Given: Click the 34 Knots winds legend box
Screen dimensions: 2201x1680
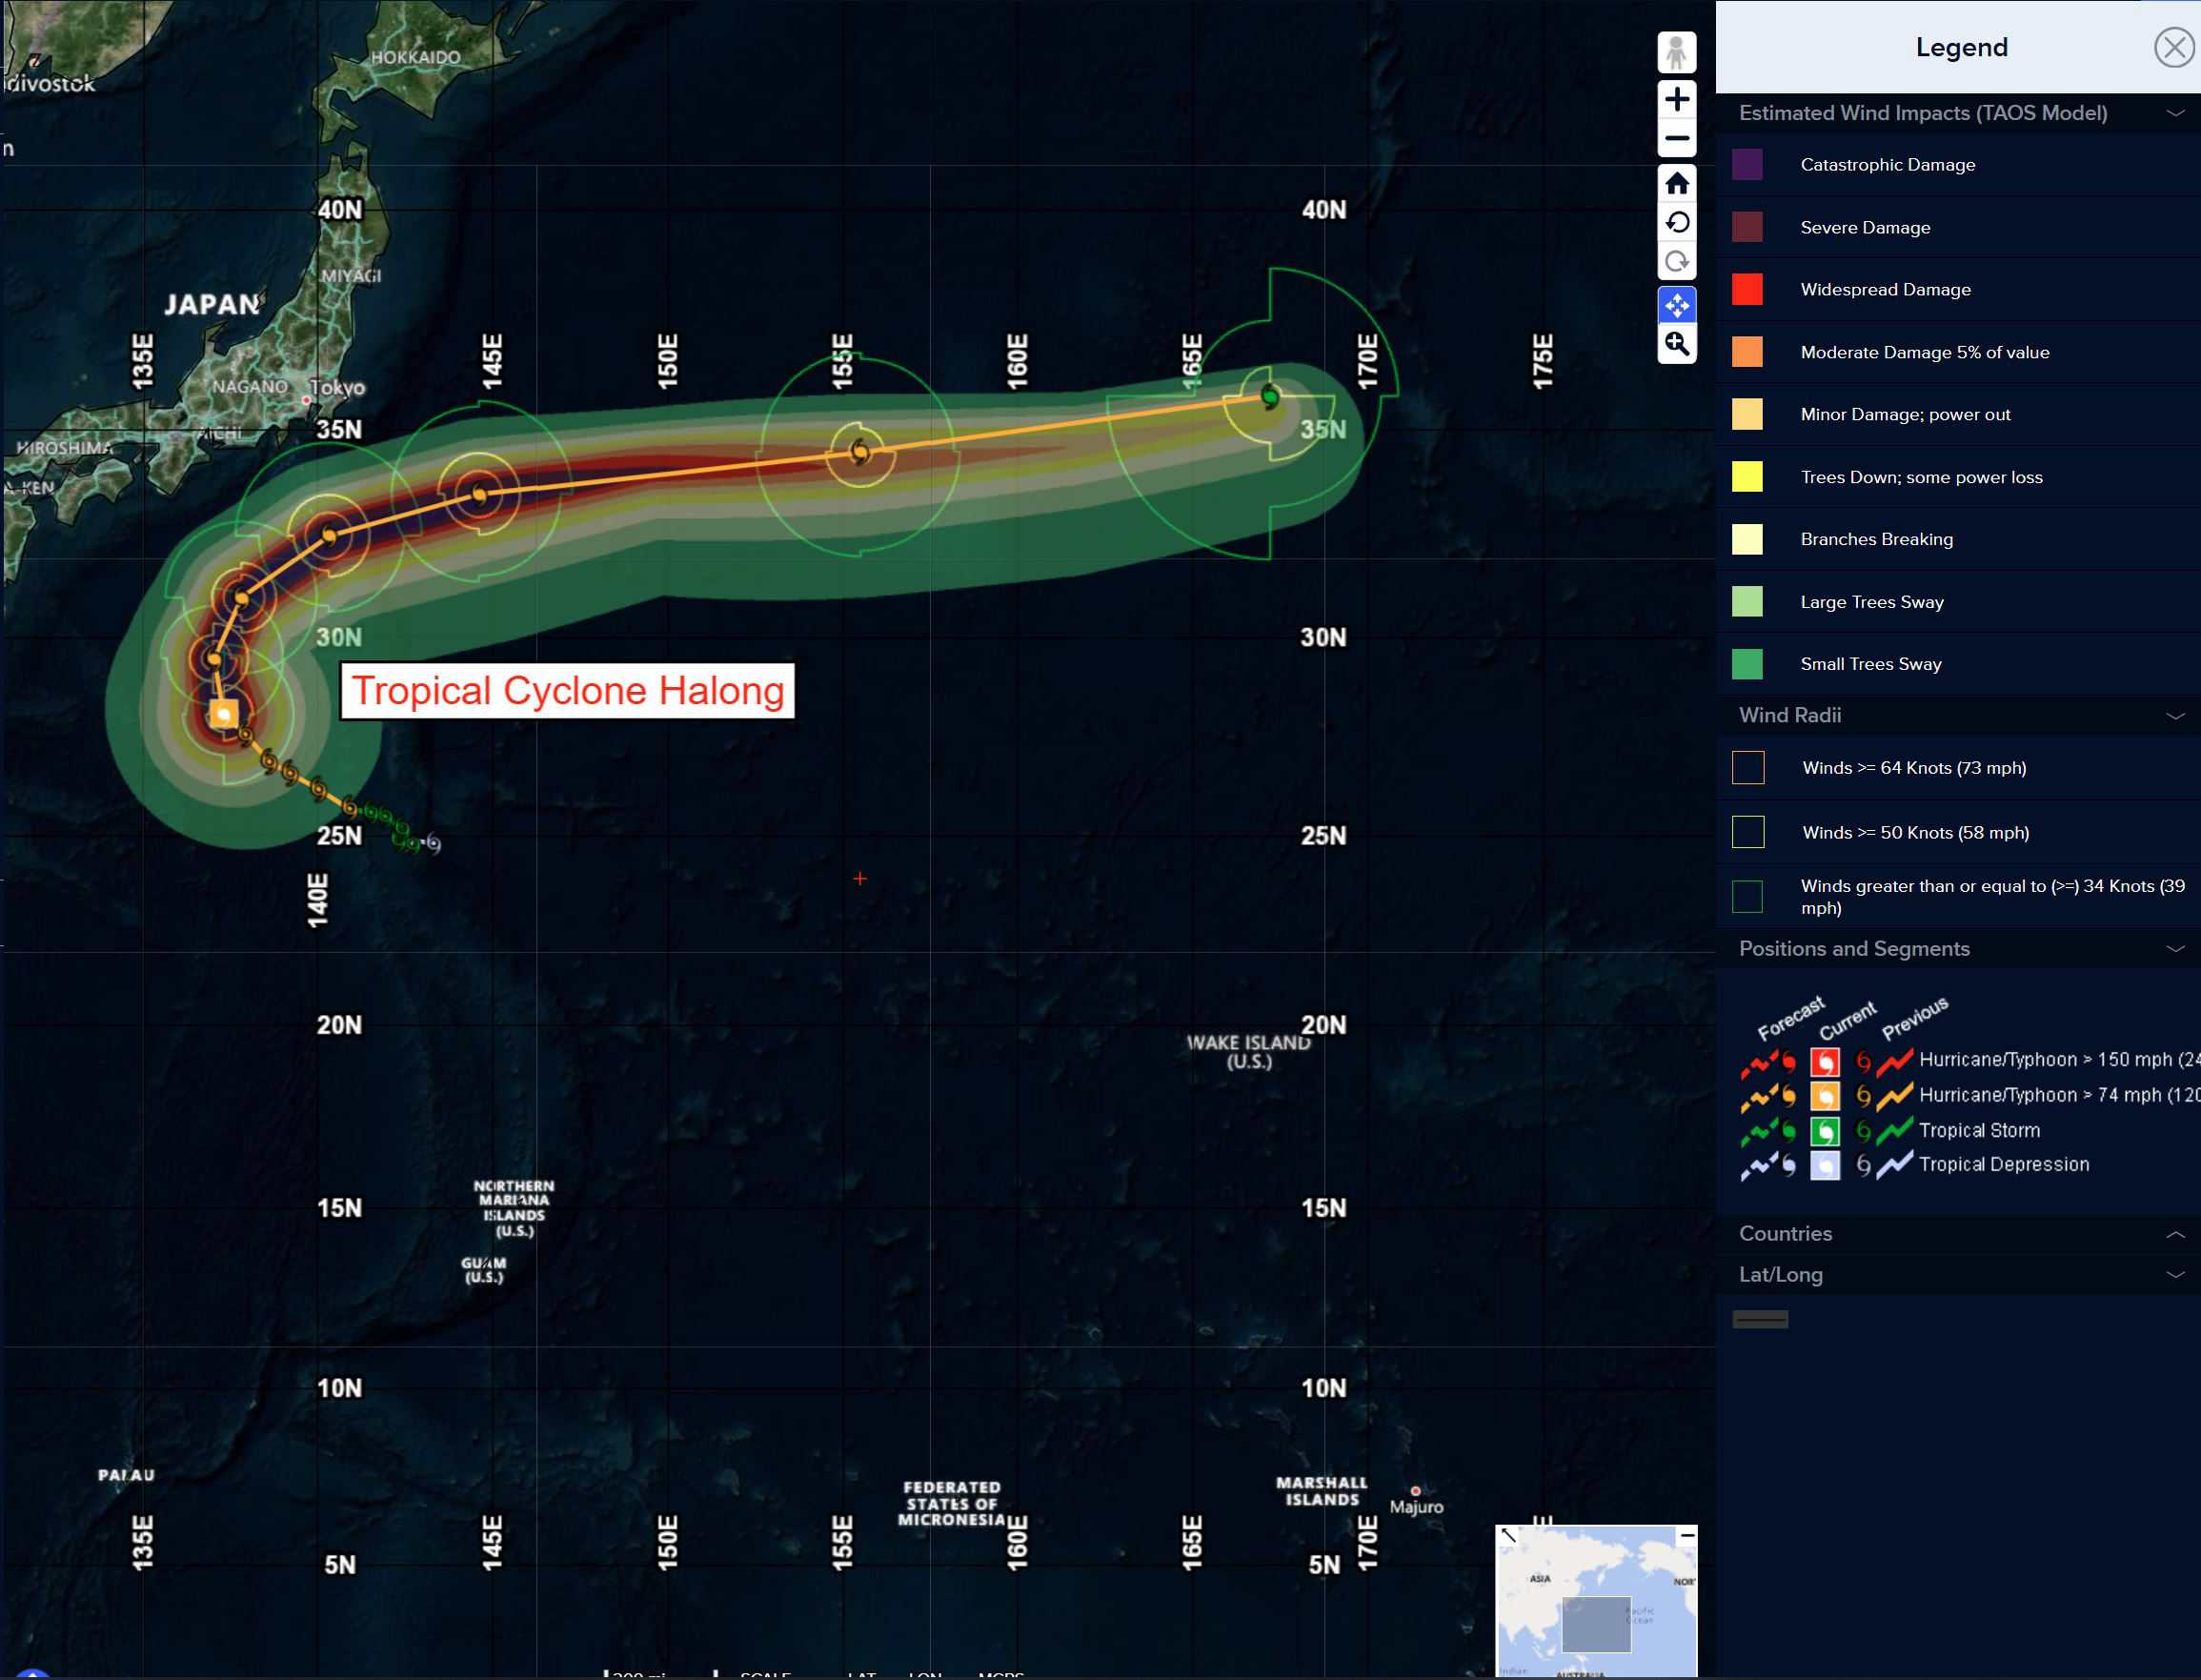Looking at the screenshot, I should tap(1748, 897).
